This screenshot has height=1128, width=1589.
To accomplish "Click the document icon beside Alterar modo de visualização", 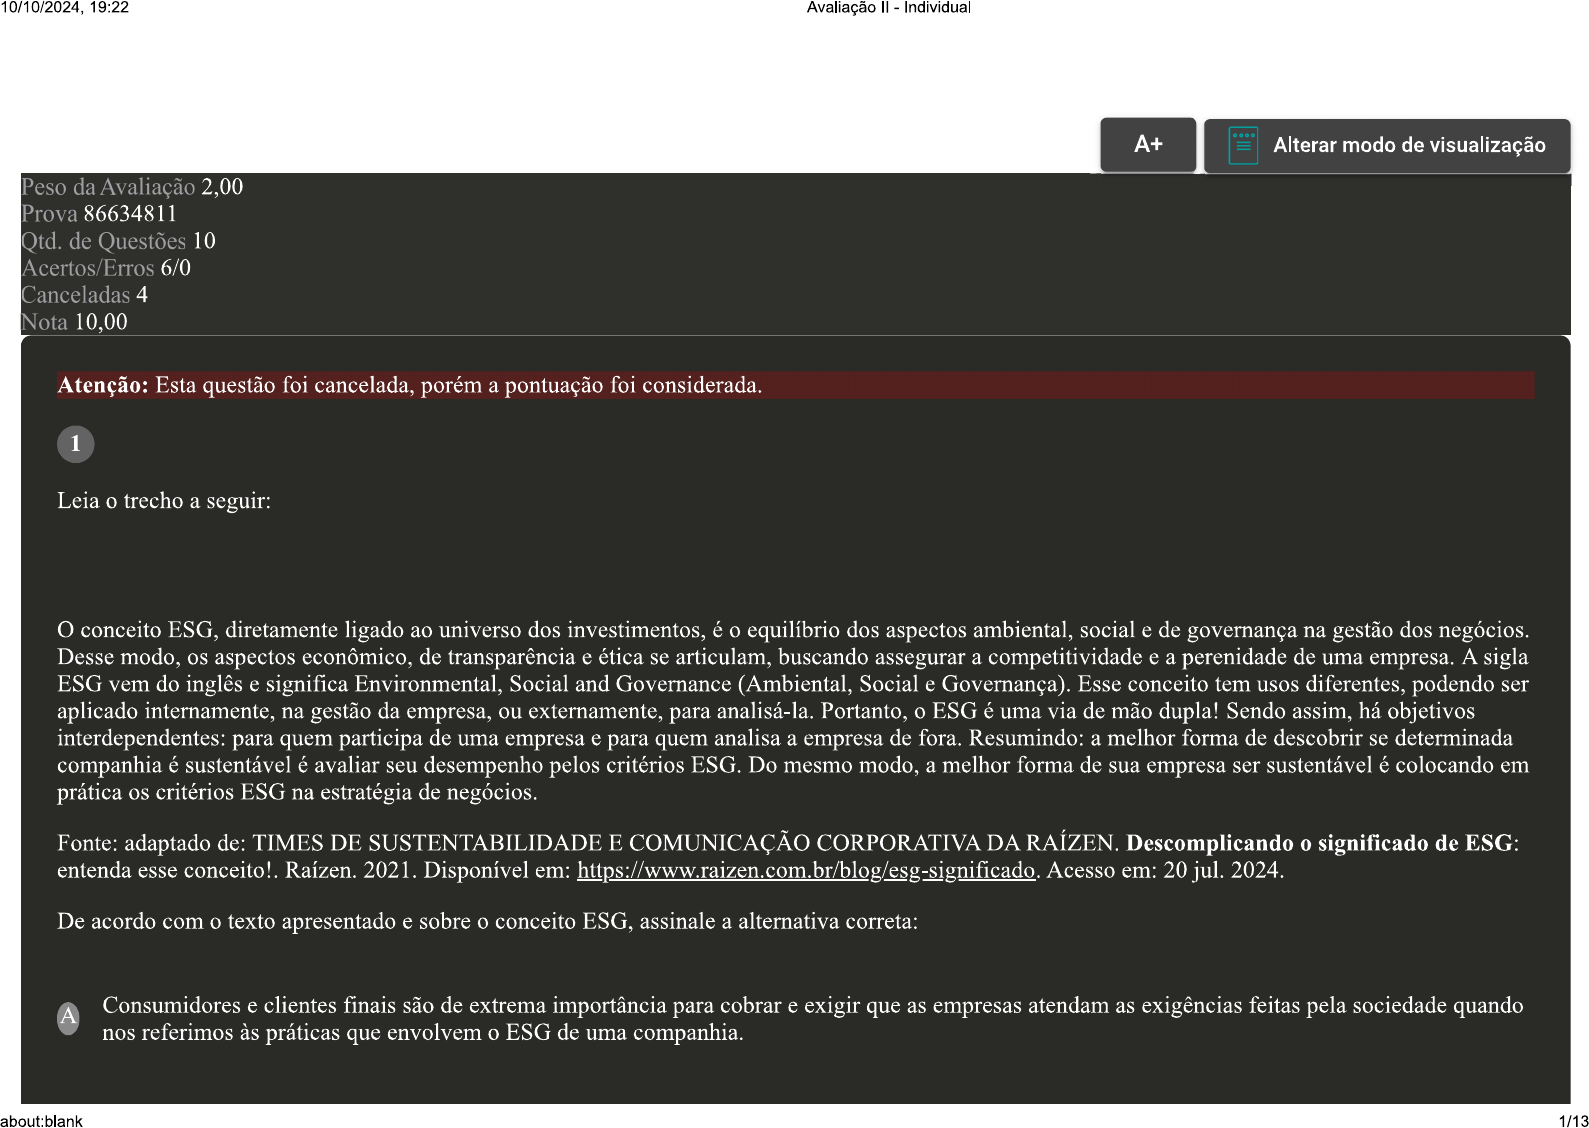I will pos(1242,146).
